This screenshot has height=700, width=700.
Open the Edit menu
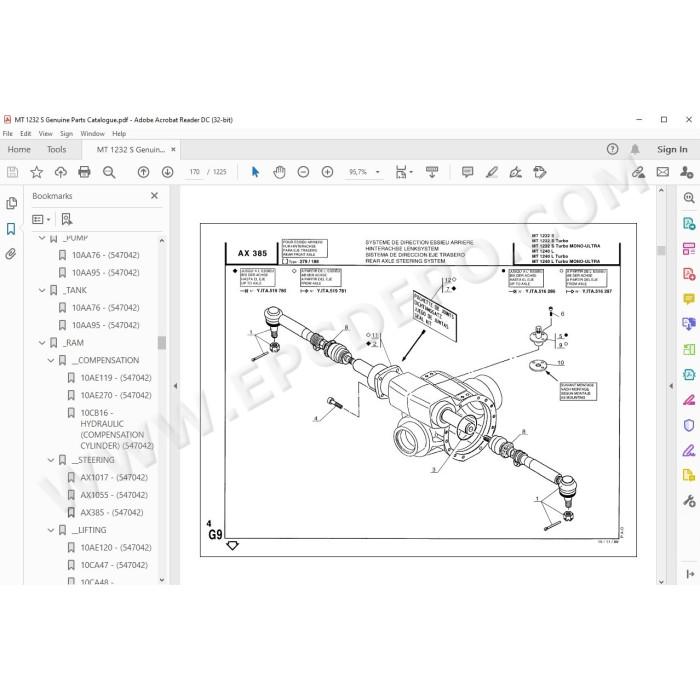tap(25, 133)
